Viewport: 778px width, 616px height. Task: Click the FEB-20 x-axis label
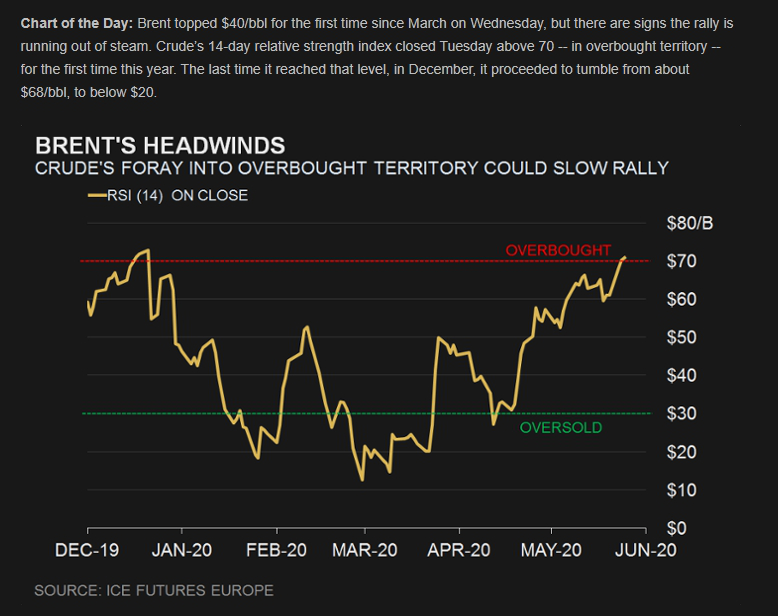click(x=276, y=550)
